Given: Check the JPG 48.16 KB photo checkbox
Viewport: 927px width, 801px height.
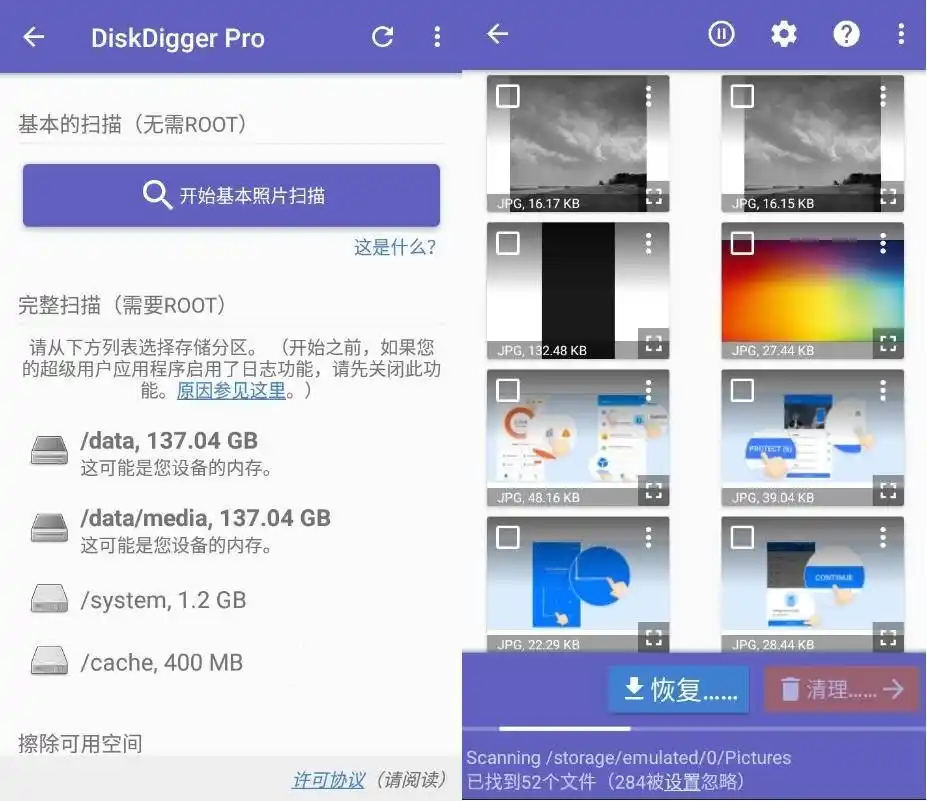Looking at the screenshot, I should (508, 390).
